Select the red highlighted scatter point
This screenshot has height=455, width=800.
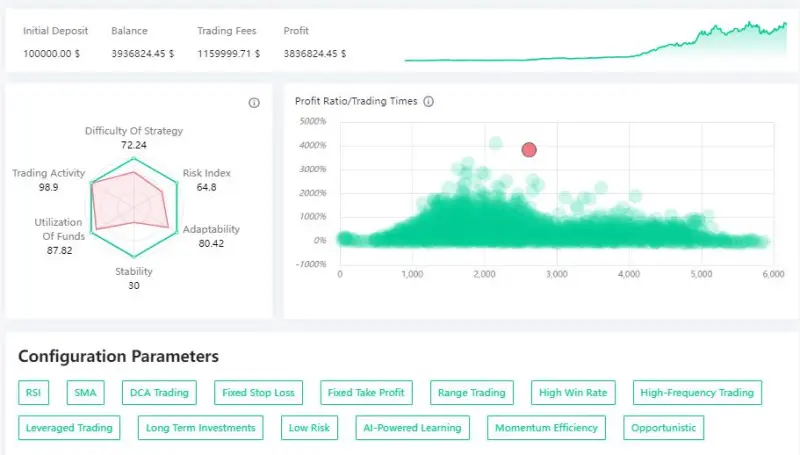tap(529, 150)
